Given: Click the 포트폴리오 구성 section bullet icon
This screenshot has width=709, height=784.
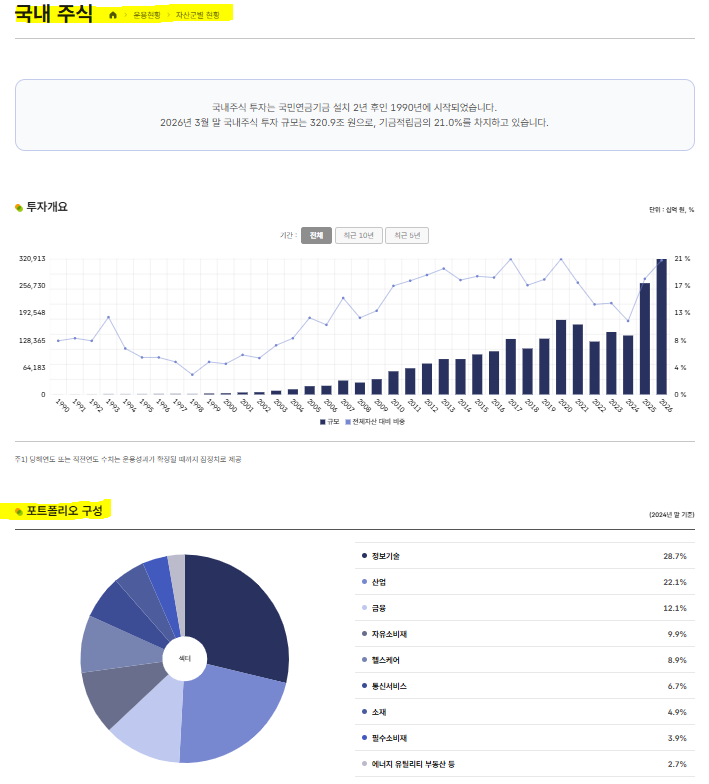Looking at the screenshot, I should [x=19, y=511].
